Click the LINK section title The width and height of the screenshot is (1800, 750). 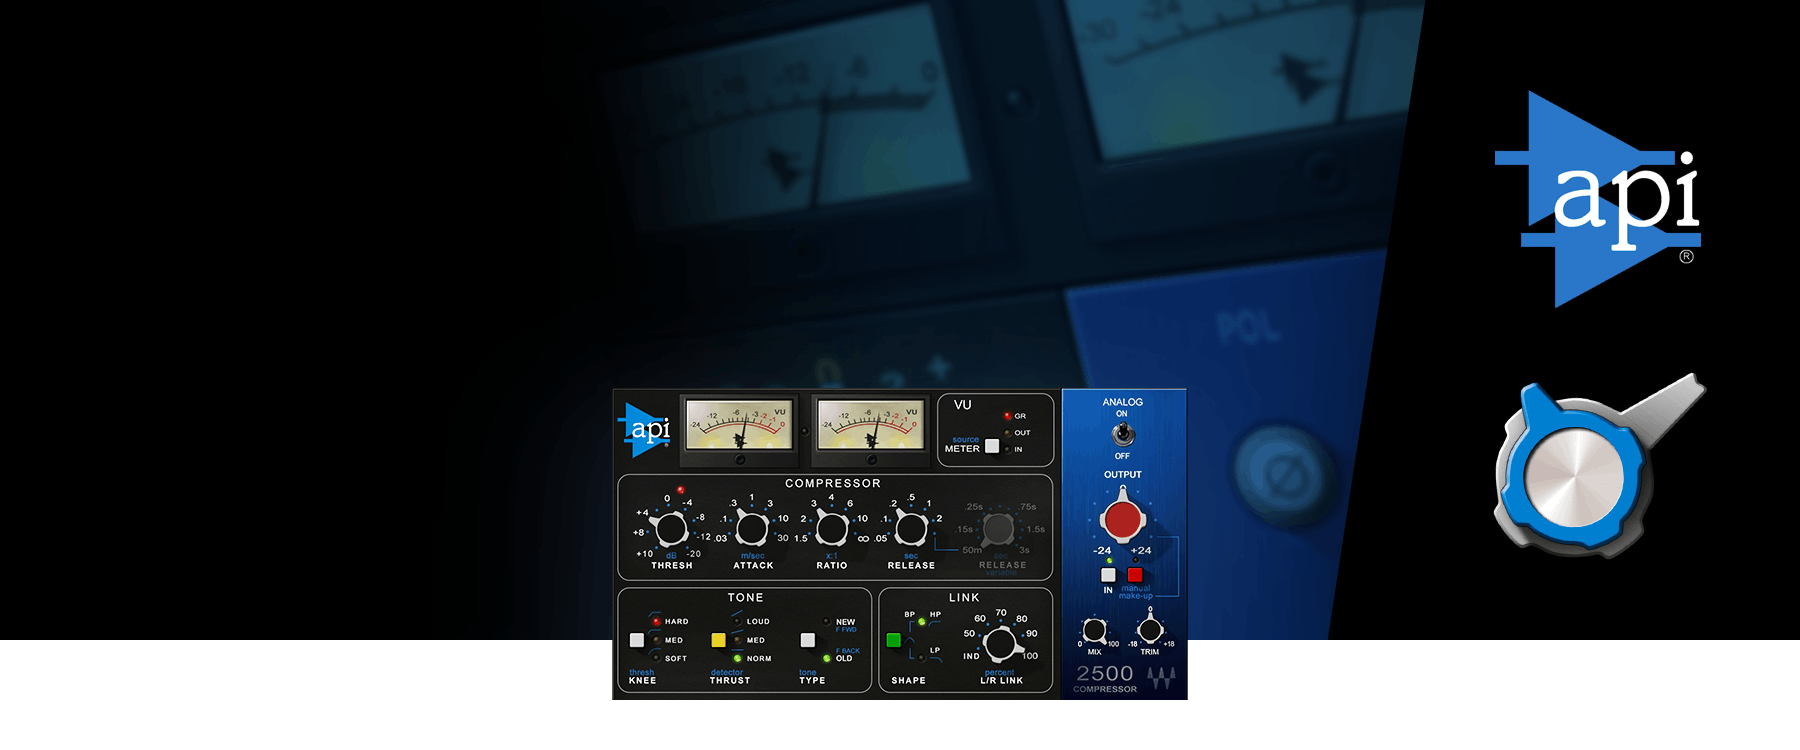coord(964,597)
